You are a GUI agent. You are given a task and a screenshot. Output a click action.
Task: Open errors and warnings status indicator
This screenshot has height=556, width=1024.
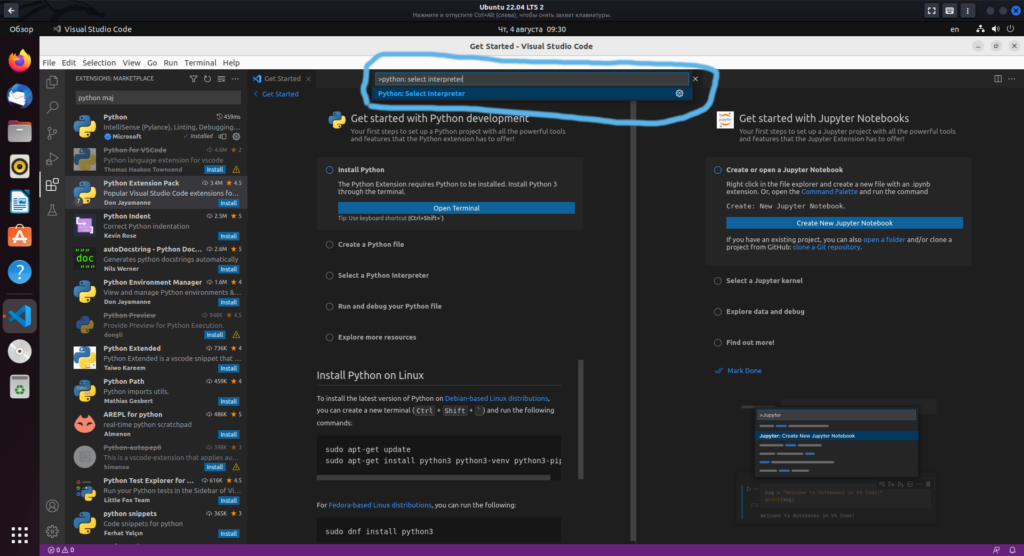(61, 550)
